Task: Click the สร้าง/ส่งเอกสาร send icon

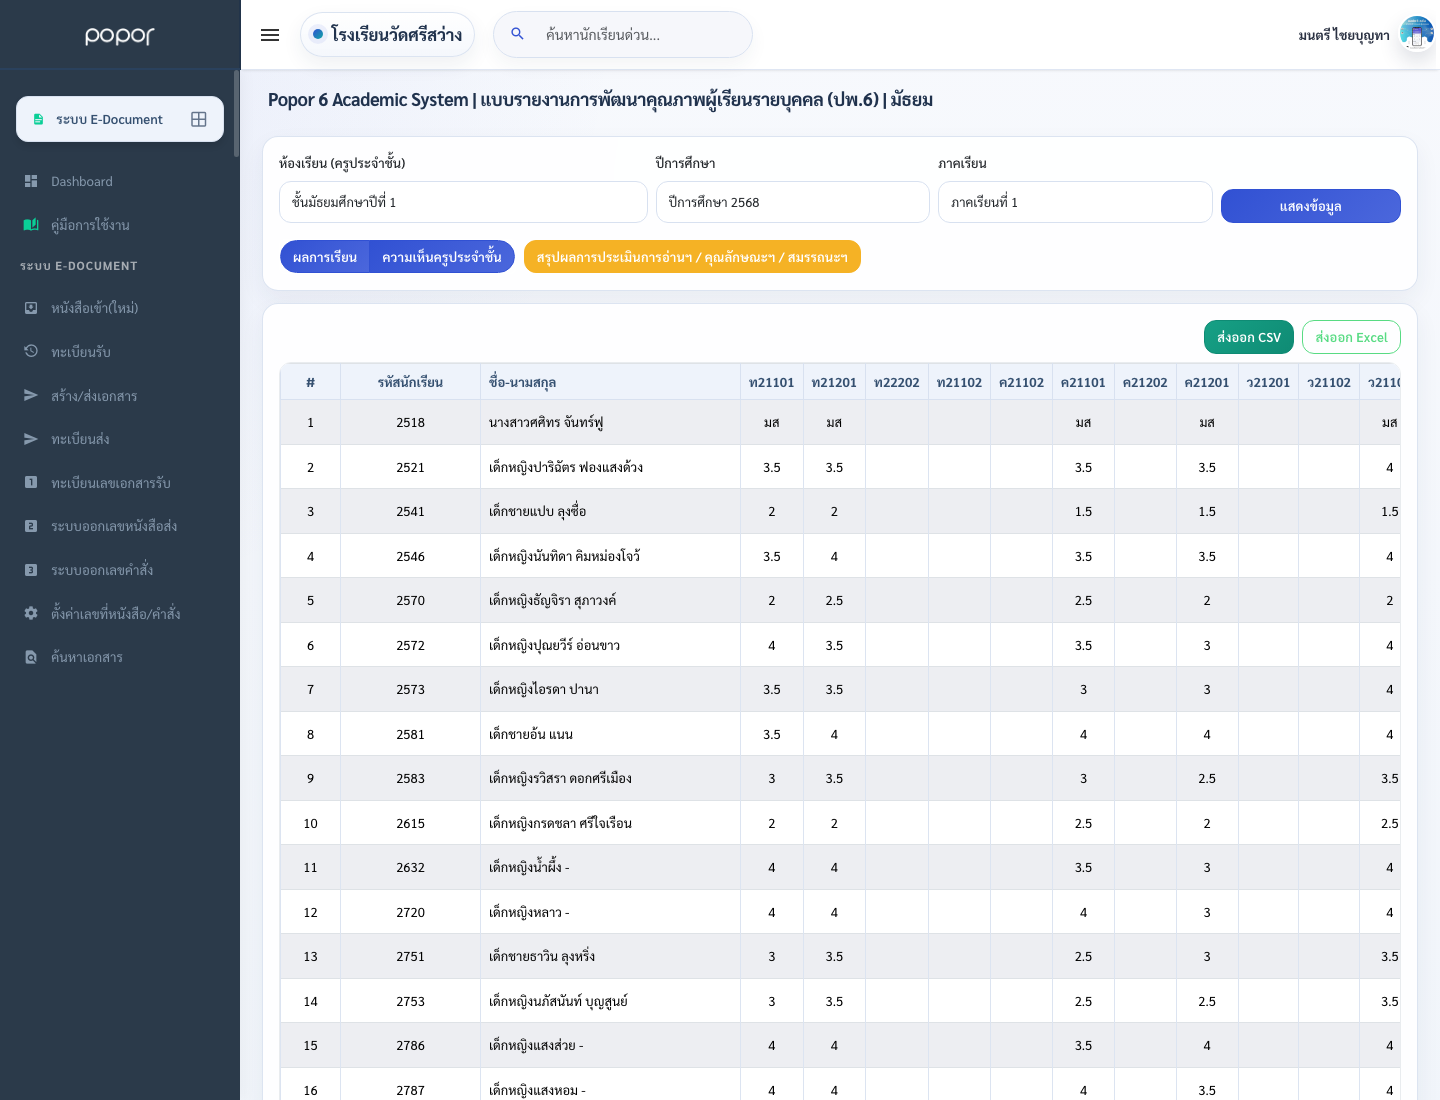Action: (x=31, y=396)
